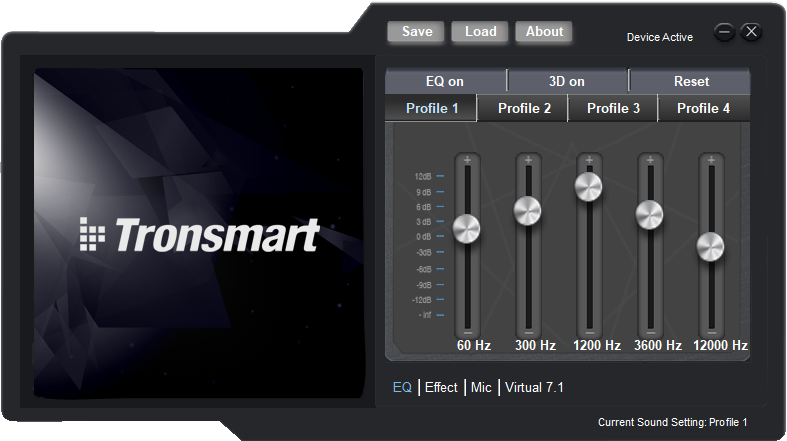Click the minus icon below 60 Hz slider
The width and height of the screenshot is (787, 441).
467,331
